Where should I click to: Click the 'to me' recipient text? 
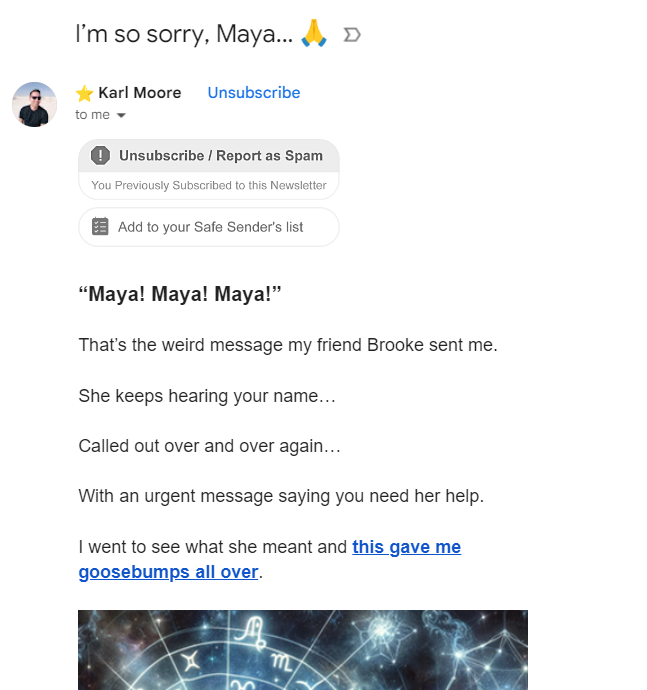point(92,115)
